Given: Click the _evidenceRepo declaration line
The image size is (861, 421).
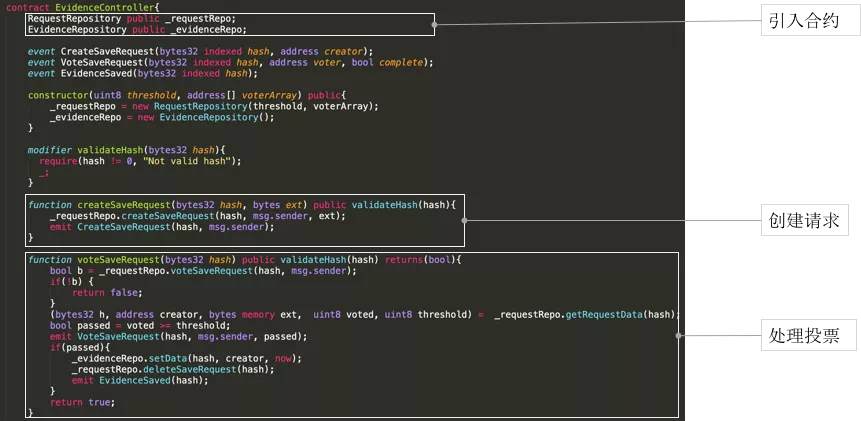Looking at the screenshot, I should [137, 30].
